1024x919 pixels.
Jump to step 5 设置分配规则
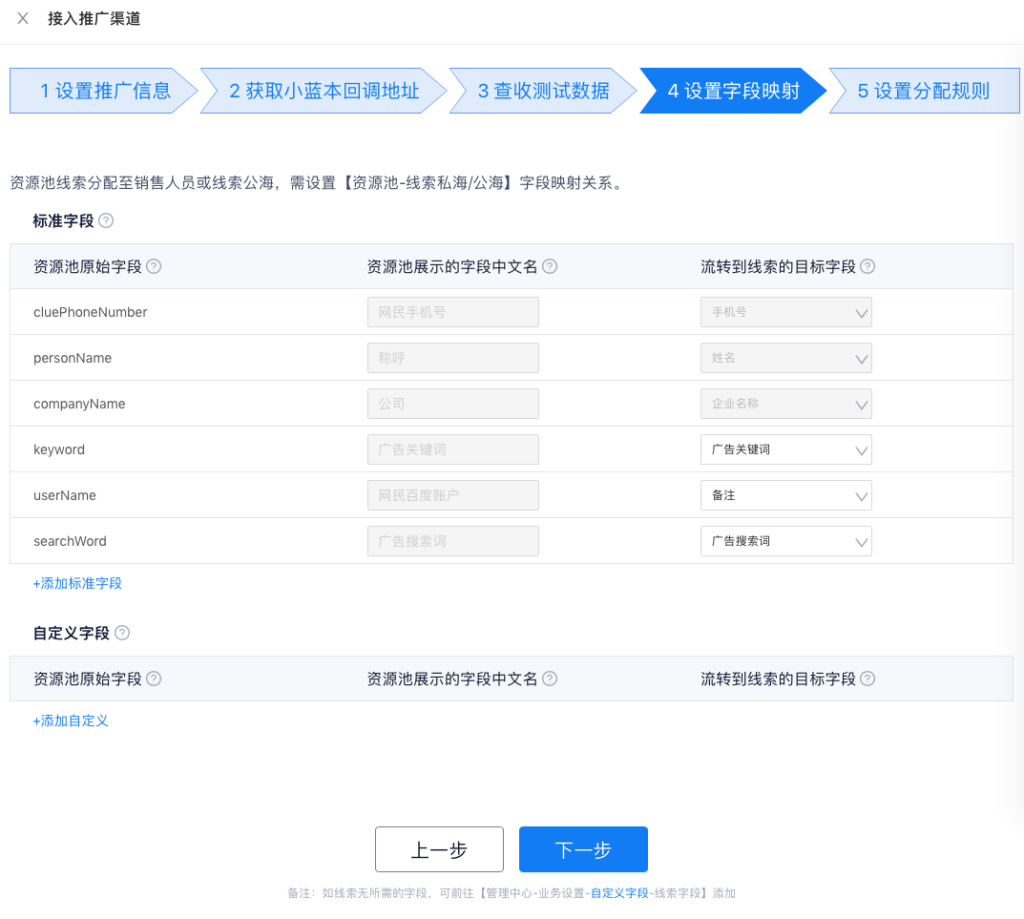pyautogui.click(x=922, y=91)
